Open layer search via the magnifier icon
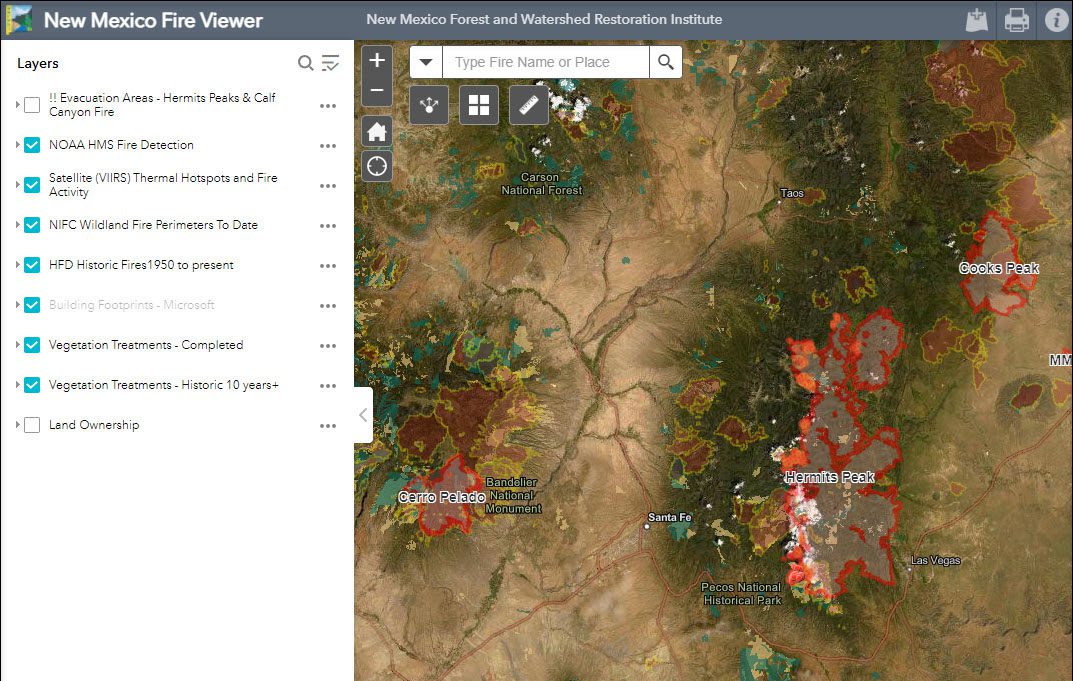This screenshot has height=681, width=1073. pyautogui.click(x=305, y=62)
